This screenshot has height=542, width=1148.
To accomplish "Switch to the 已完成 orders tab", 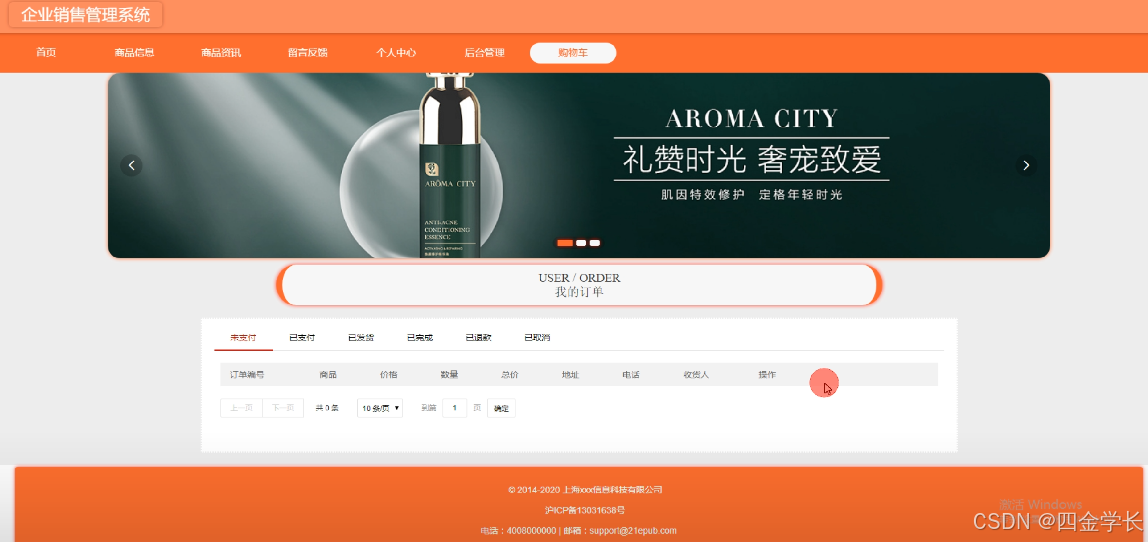I will click(x=420, y=338).
